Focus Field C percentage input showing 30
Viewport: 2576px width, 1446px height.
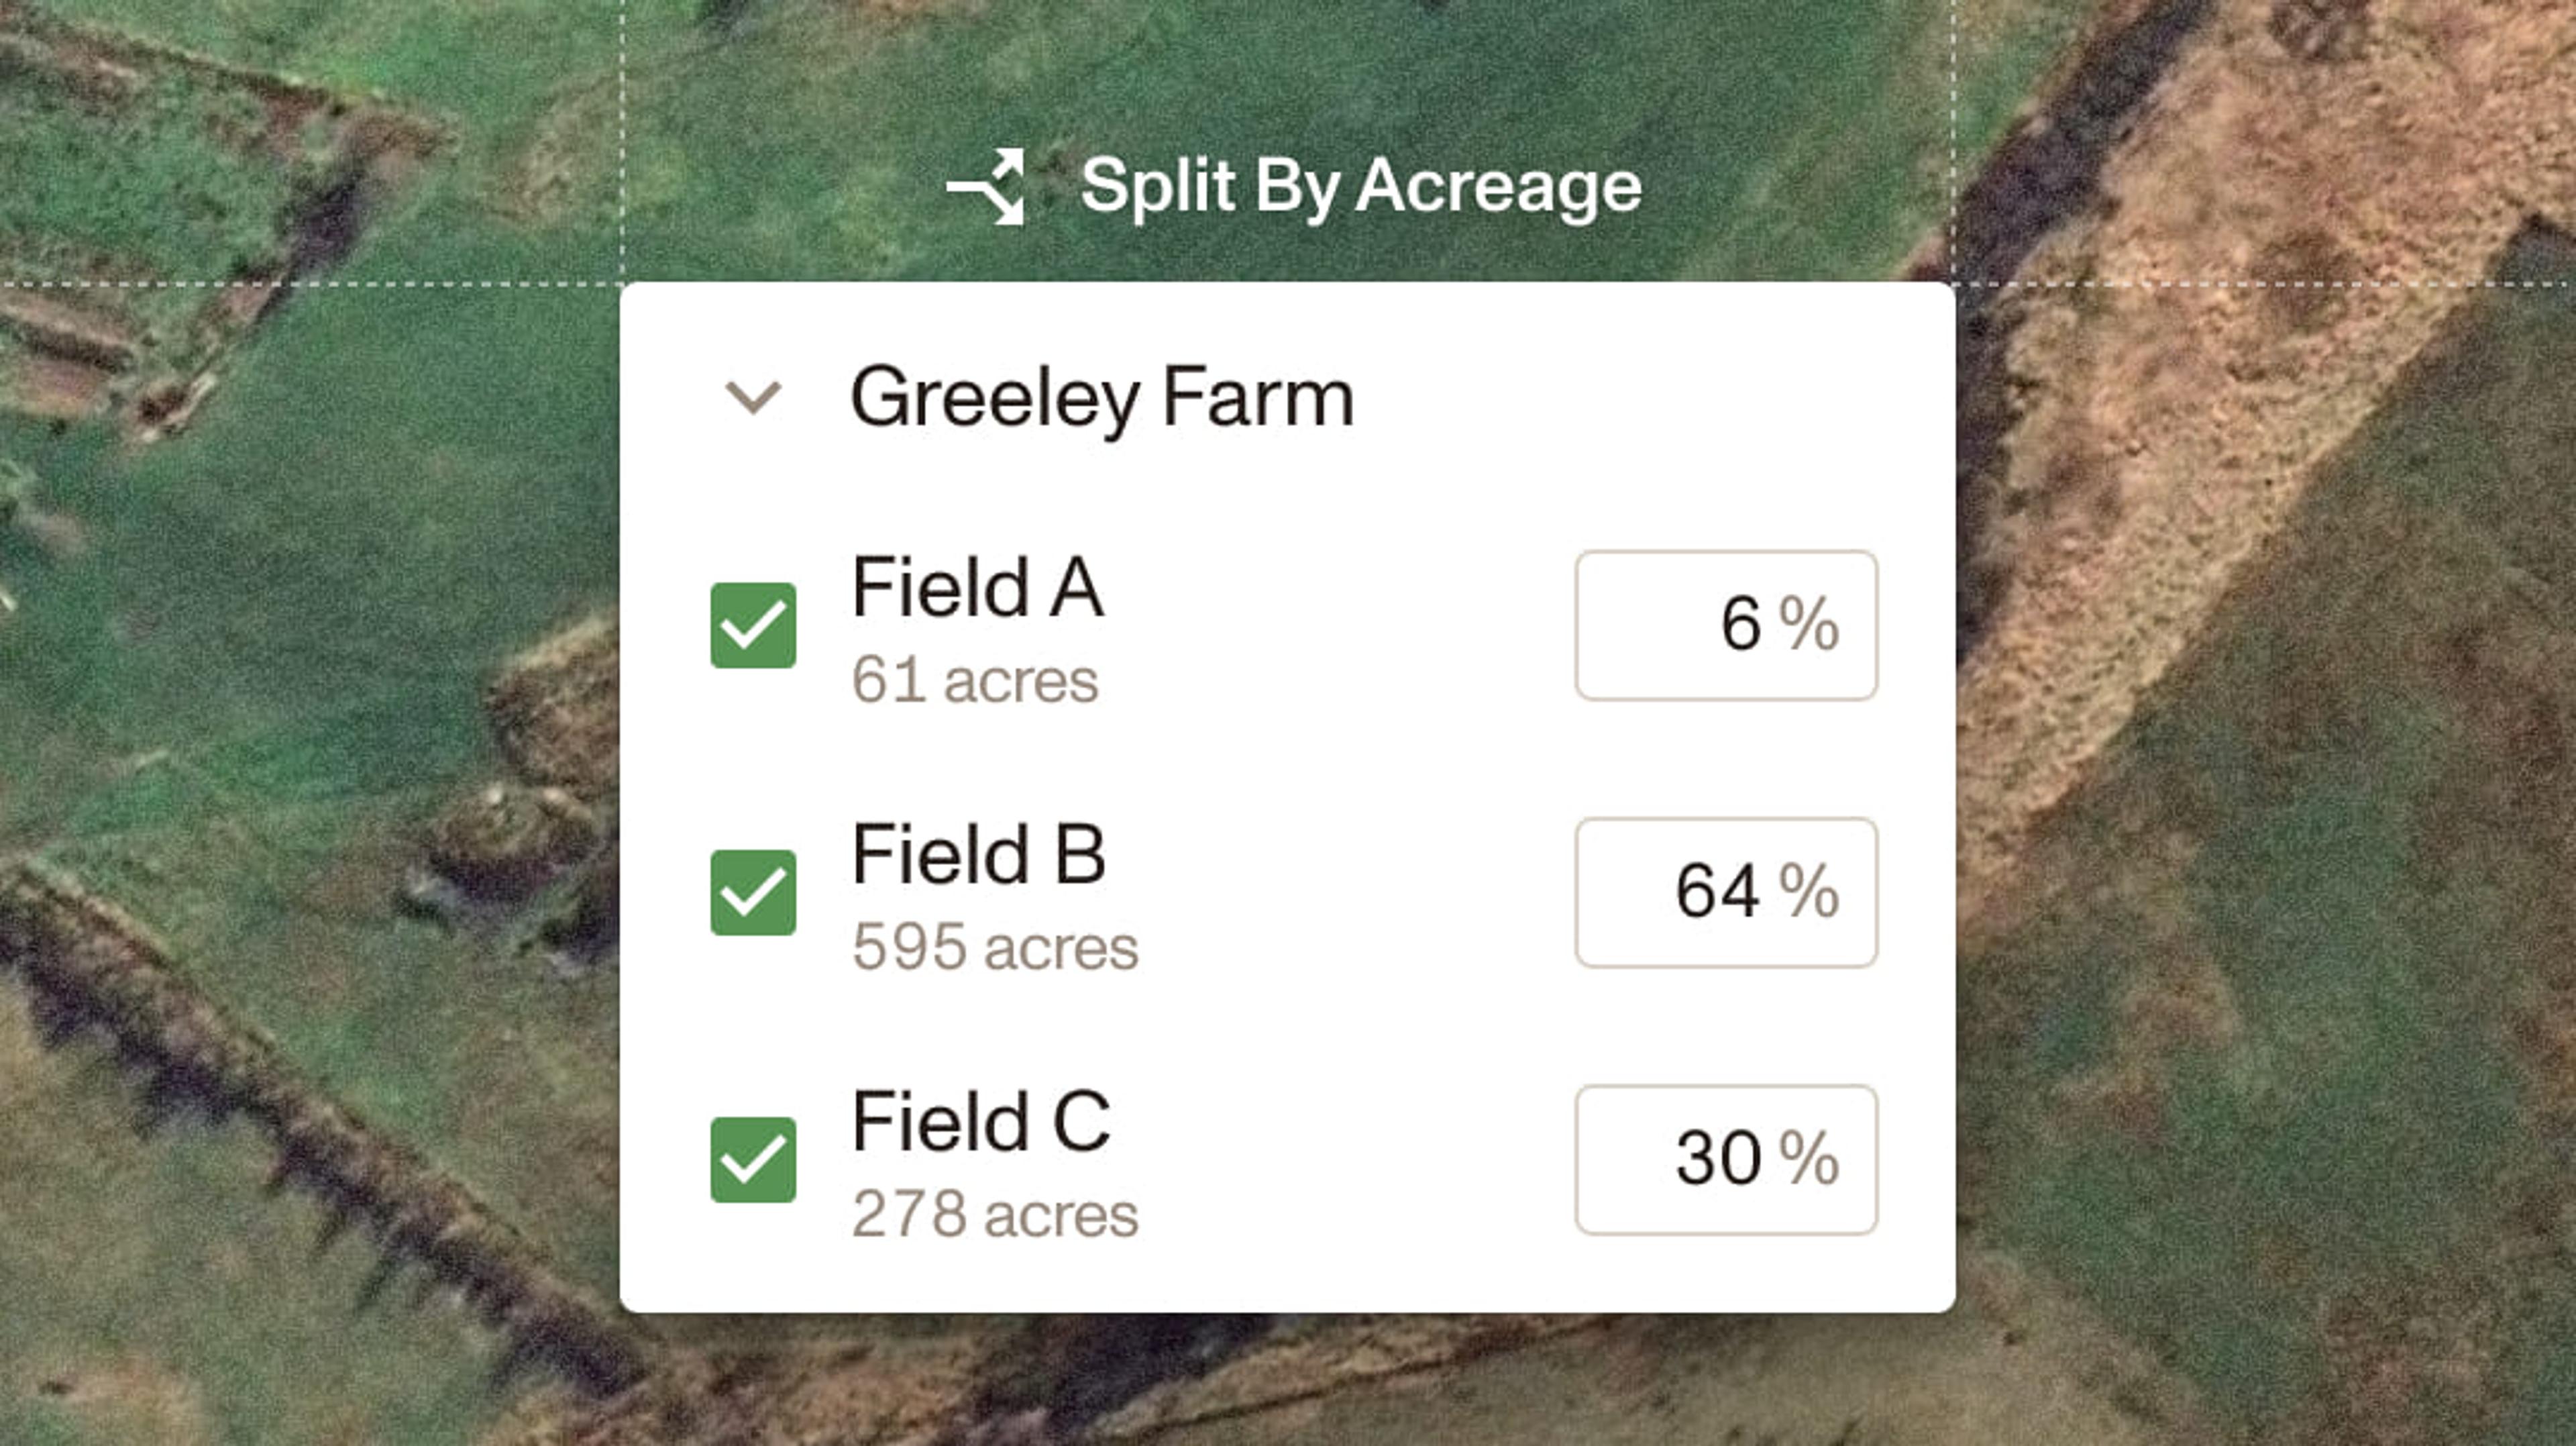click(x=1726, y=1159)
